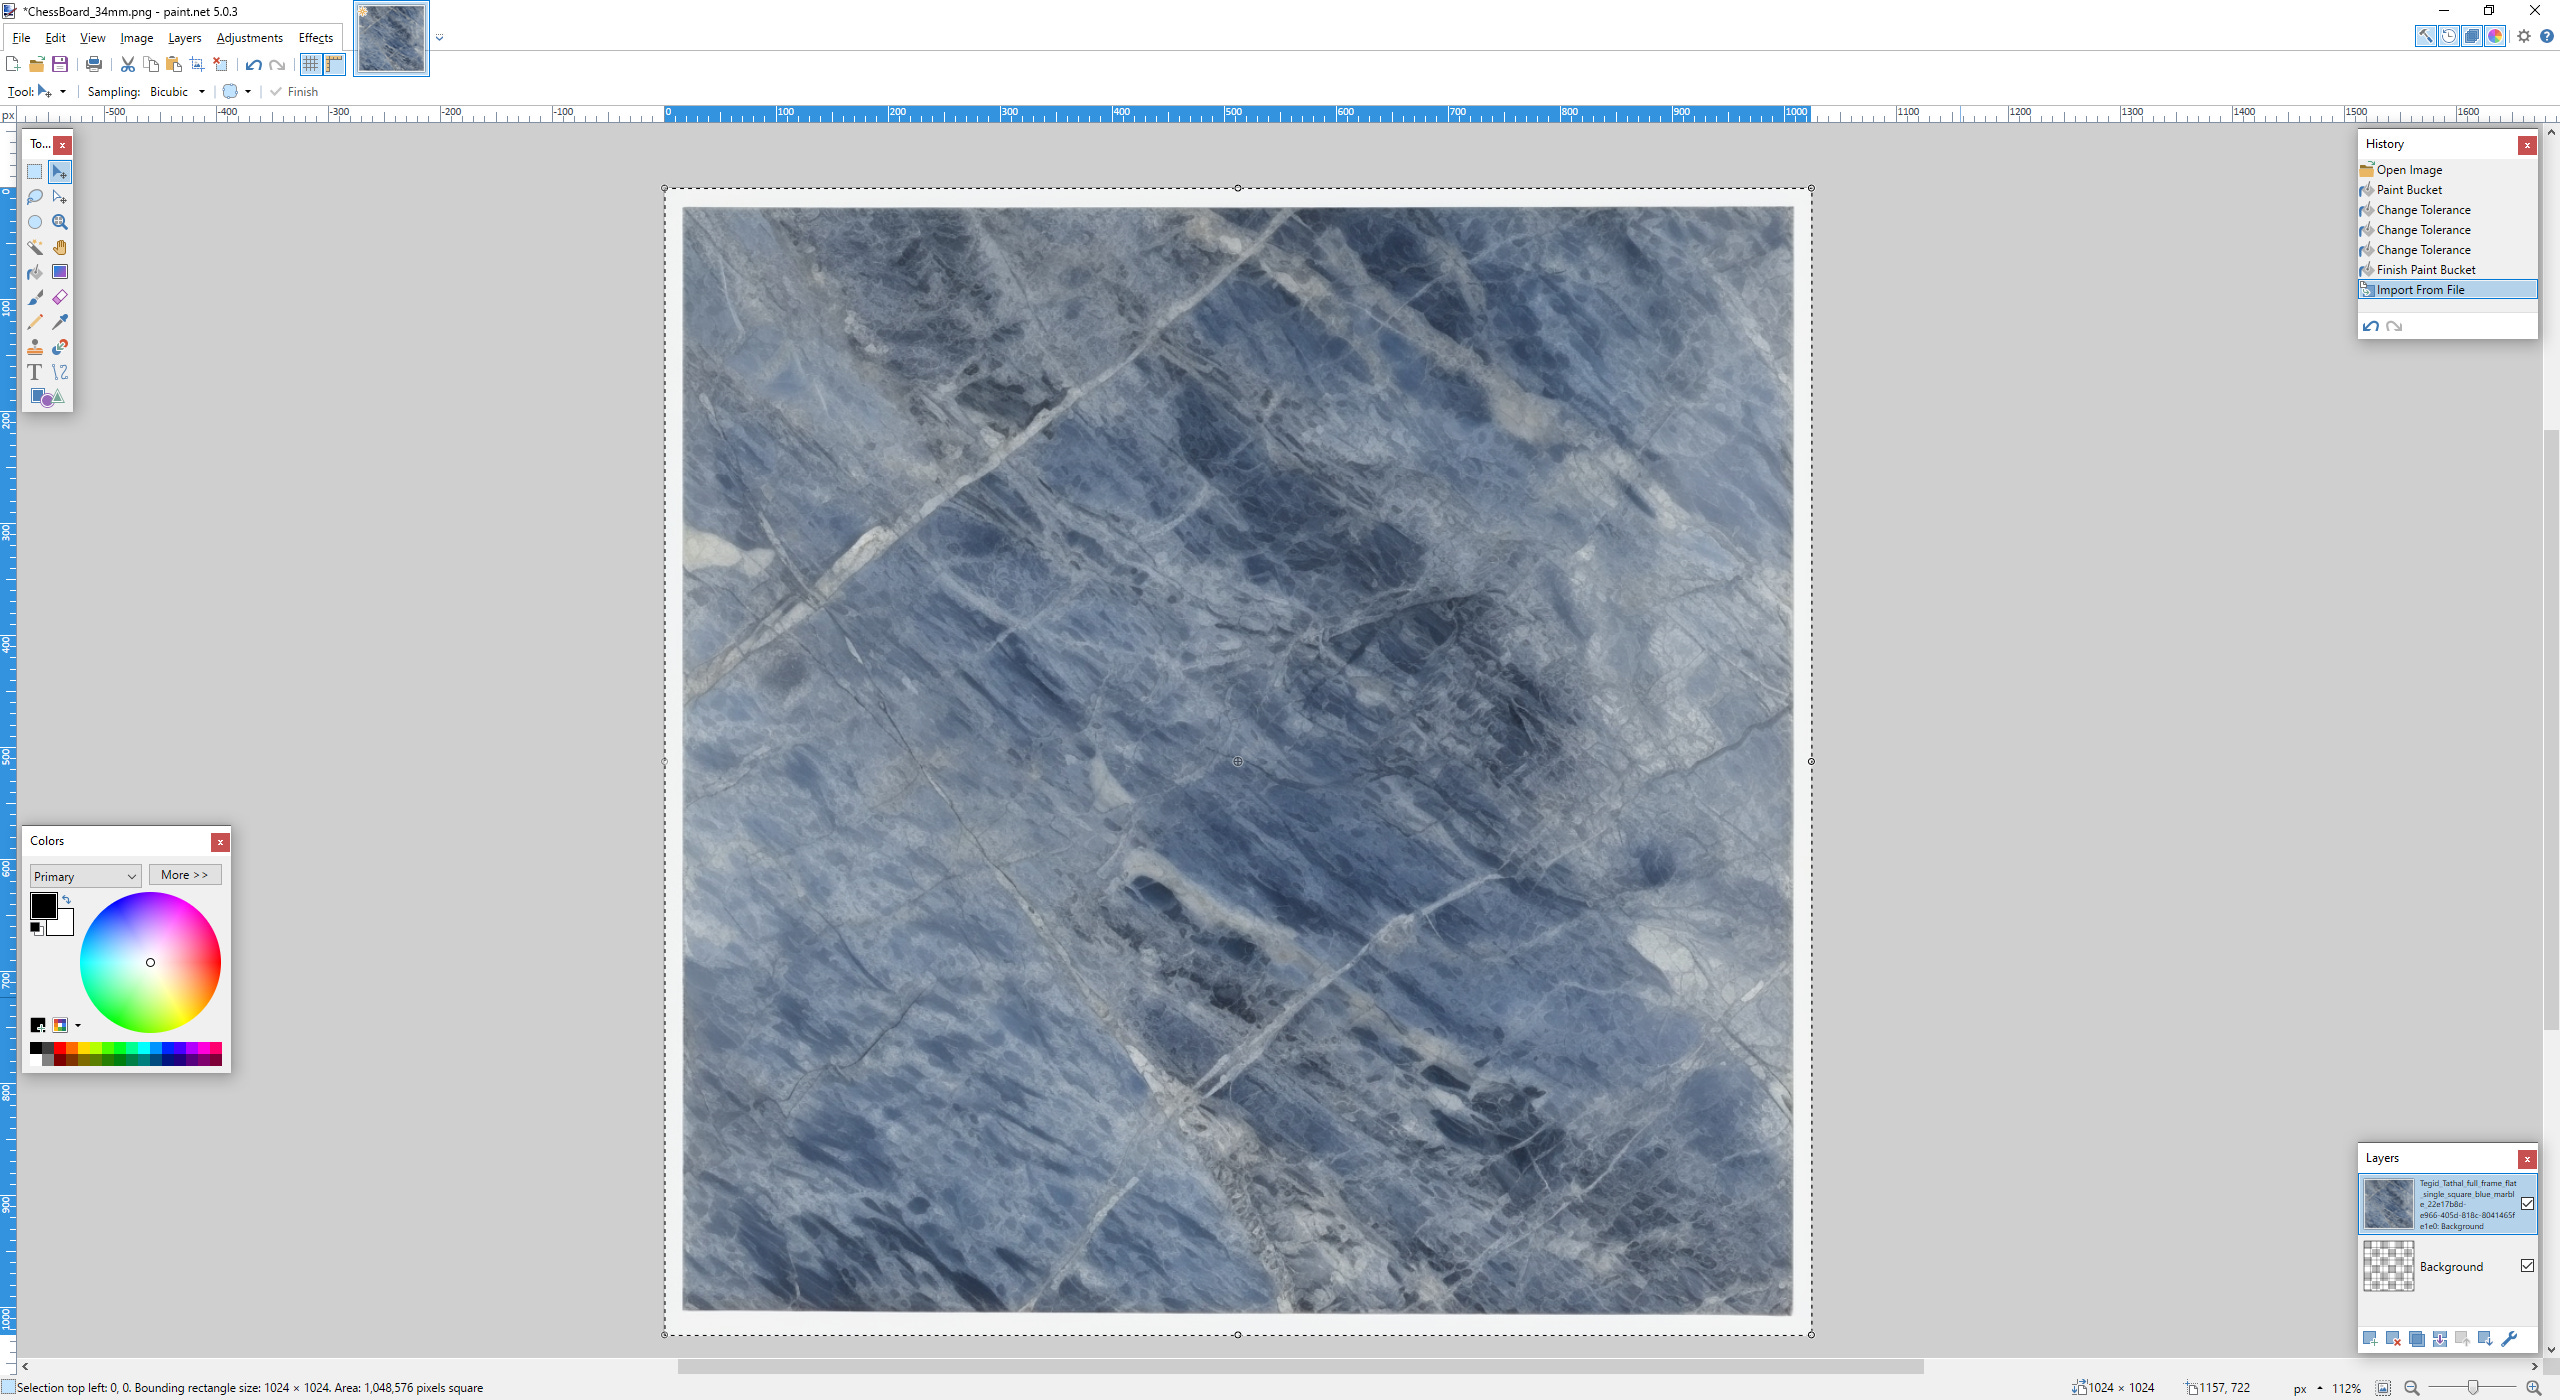Select Paint Bucket entry in History
This screenshot has width=2560, height=1400.
point(2408,190)
